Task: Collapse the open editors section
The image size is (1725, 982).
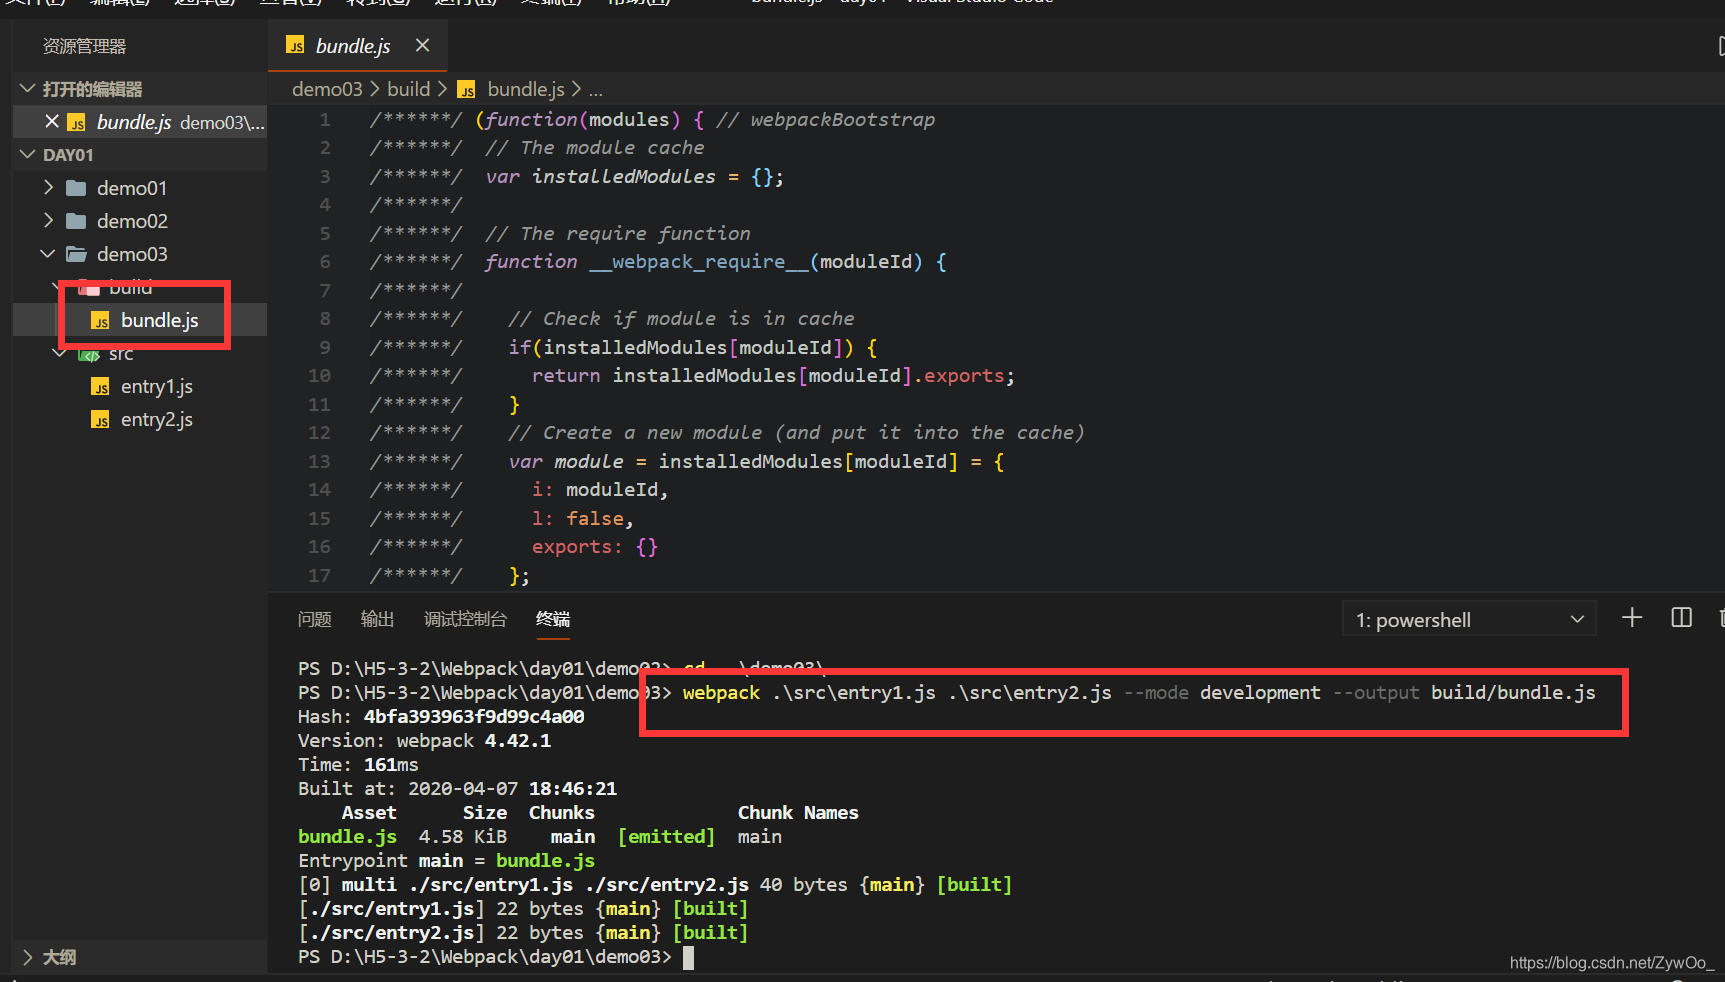Action: pos(27,89)
